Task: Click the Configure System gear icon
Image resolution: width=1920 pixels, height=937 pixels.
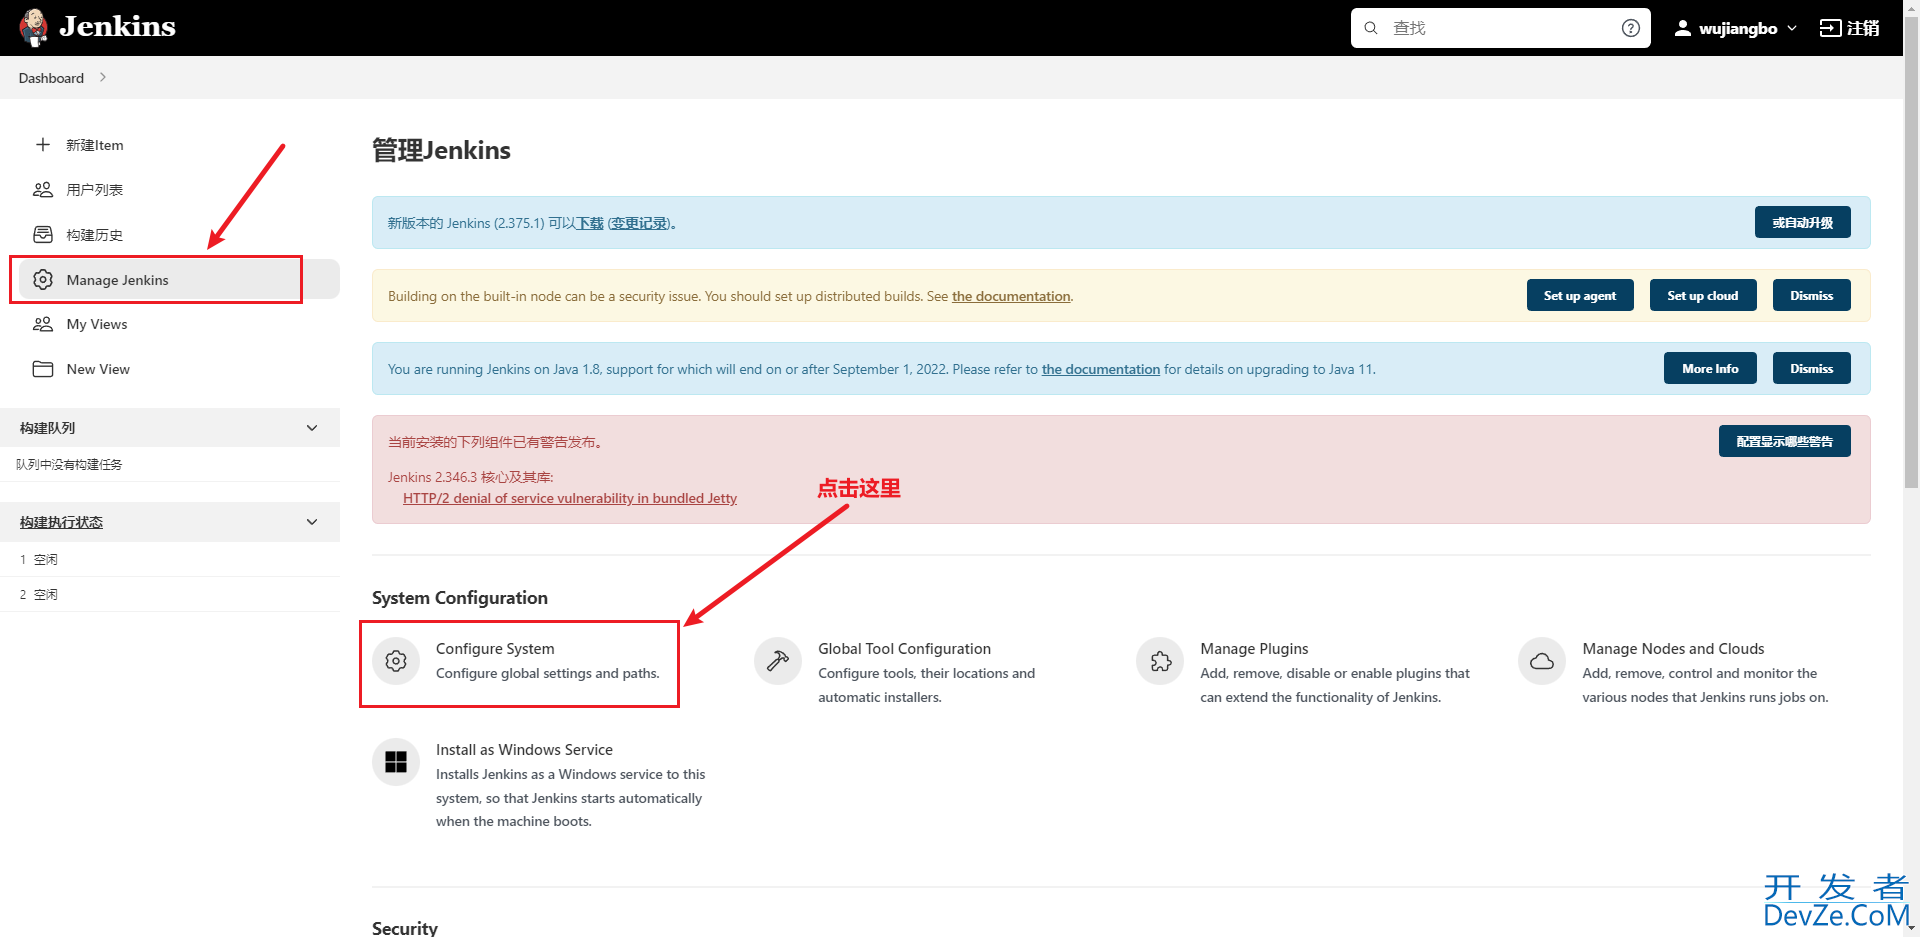Action: [396, 661]
